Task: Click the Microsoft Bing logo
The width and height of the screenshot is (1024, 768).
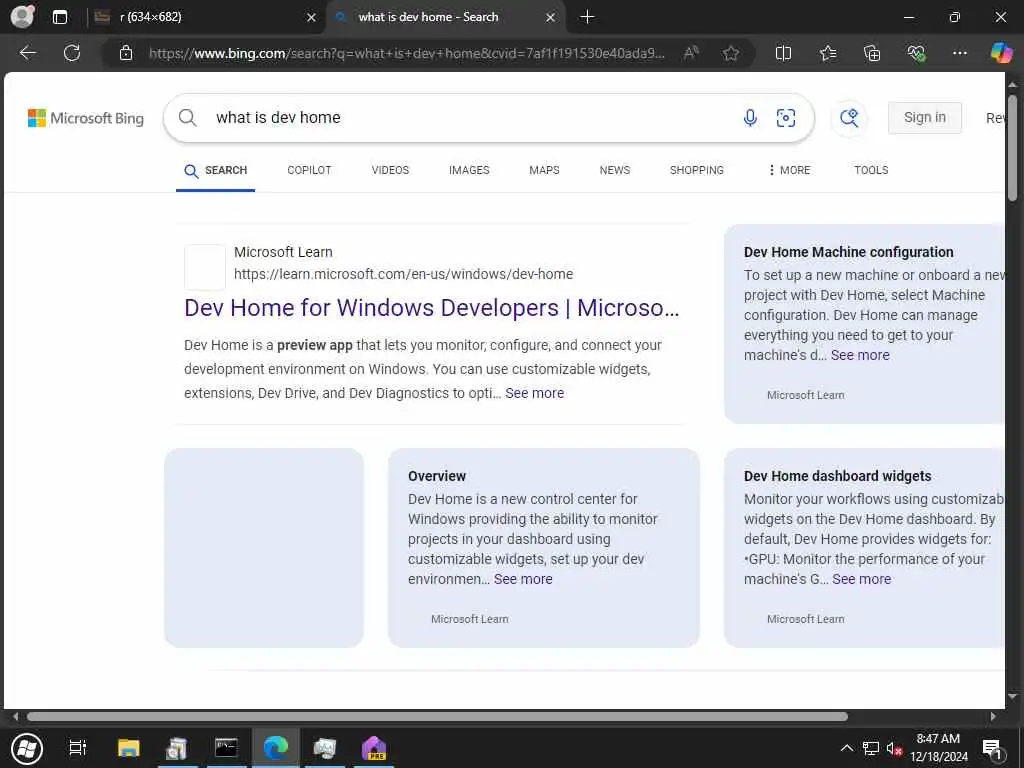Action: point(86,118)
